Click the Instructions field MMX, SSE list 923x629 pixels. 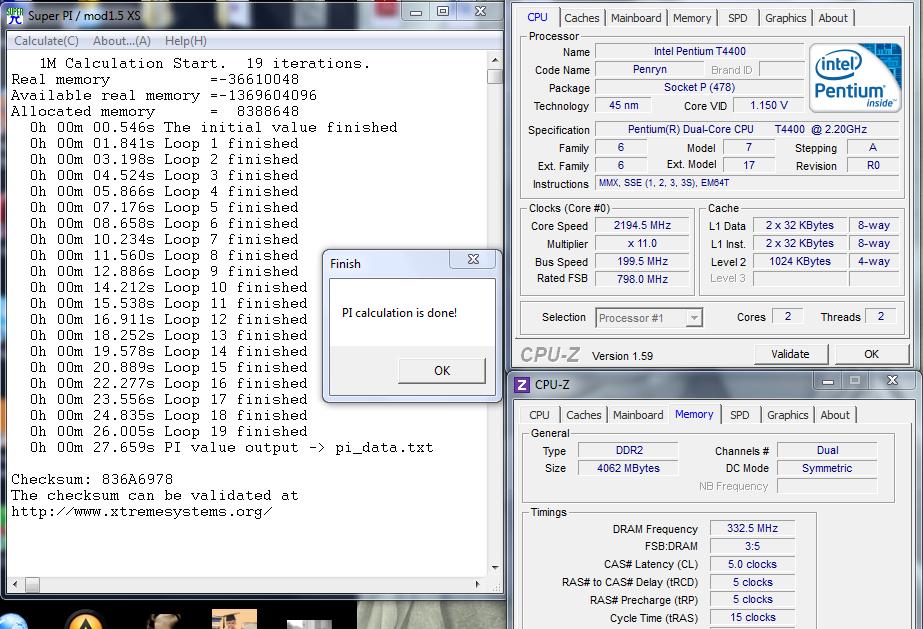[747, 183]
